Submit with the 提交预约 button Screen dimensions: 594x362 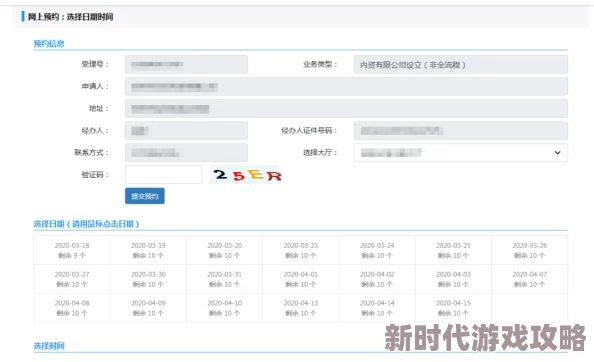[145, 196]
